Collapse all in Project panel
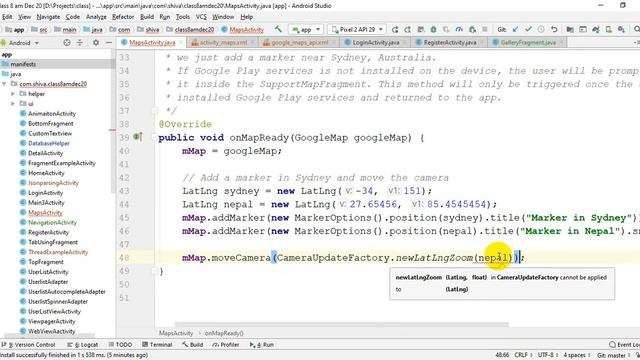This screenshot has height=360, width=640. tap(80, 42)
